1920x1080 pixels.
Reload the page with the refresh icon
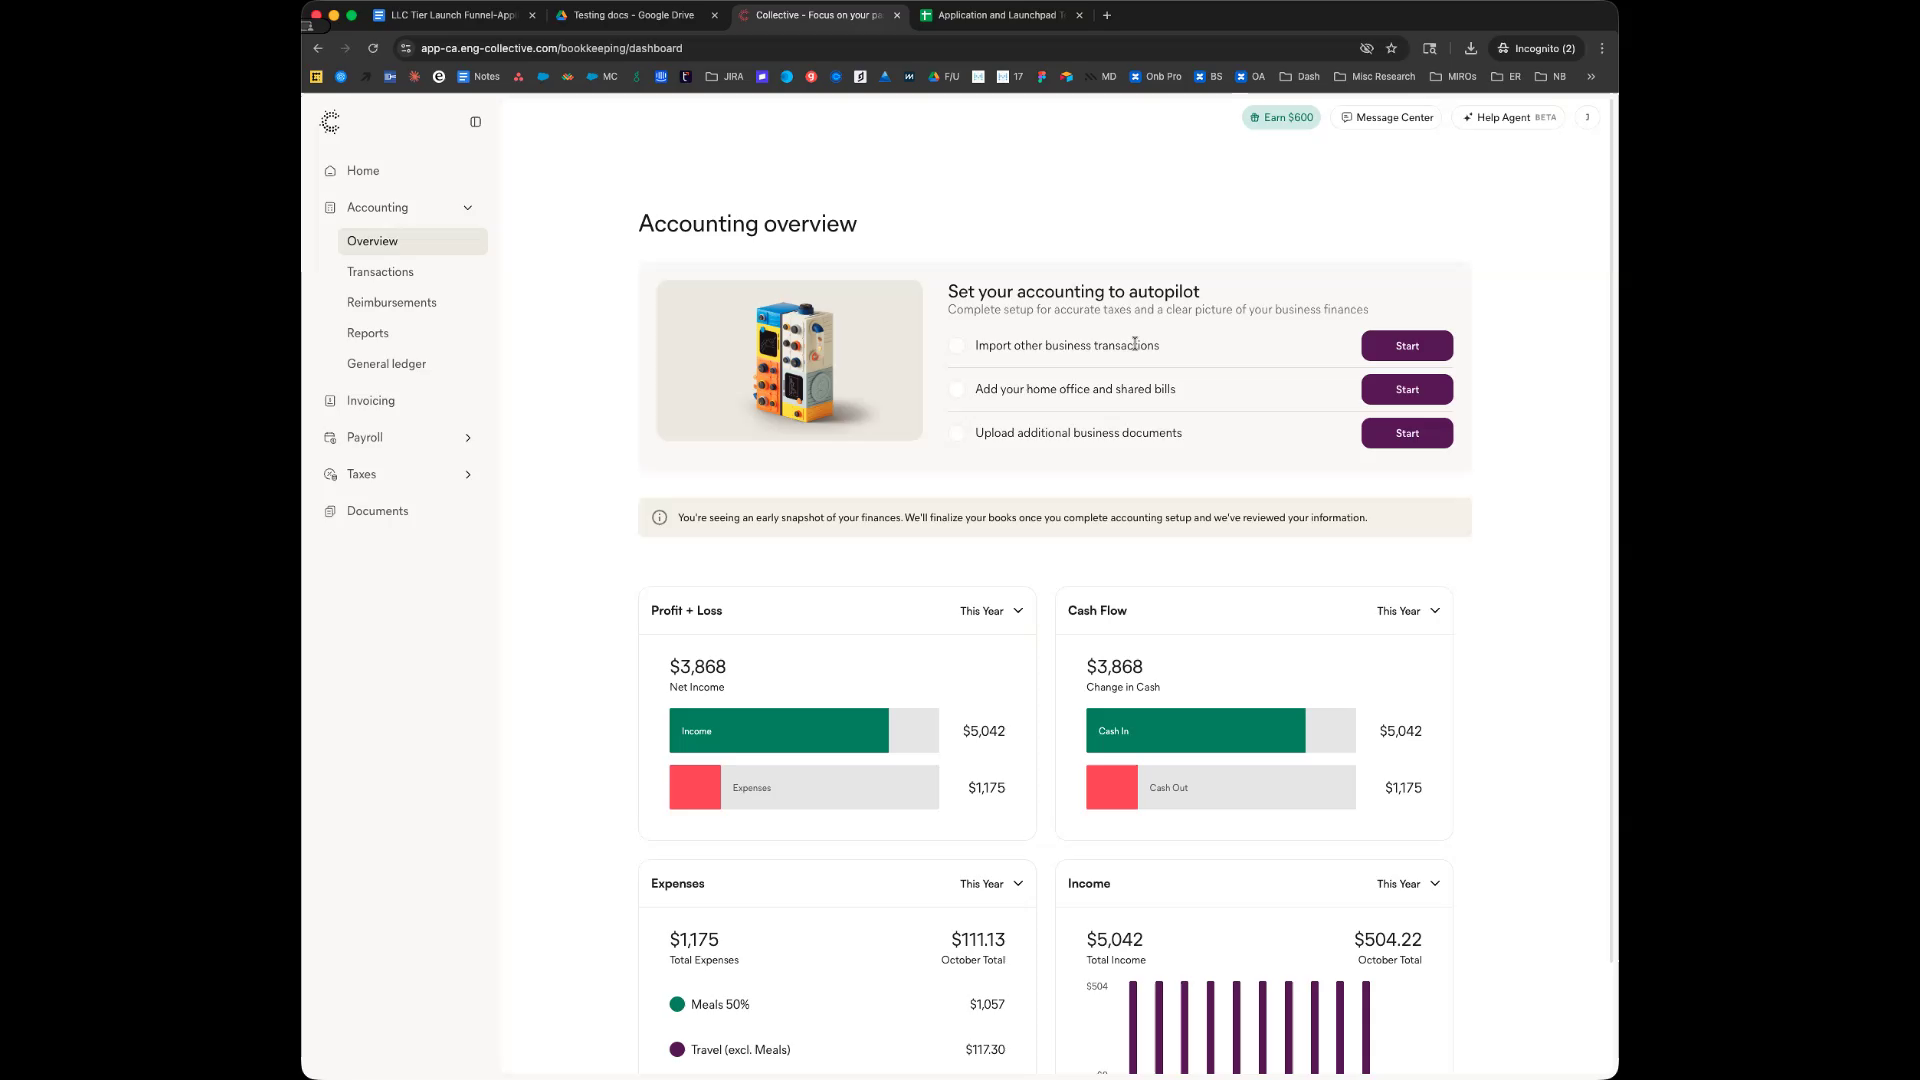pyautogui.click(x=373, y=48)
